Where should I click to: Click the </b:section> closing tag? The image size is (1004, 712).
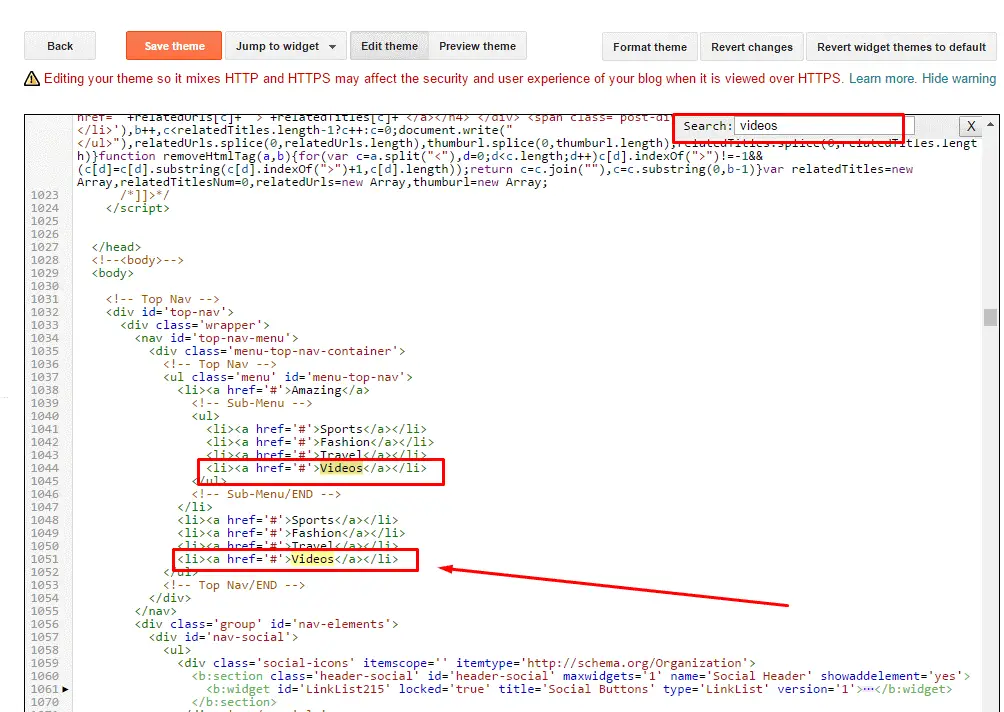click(x=234, y=702)
